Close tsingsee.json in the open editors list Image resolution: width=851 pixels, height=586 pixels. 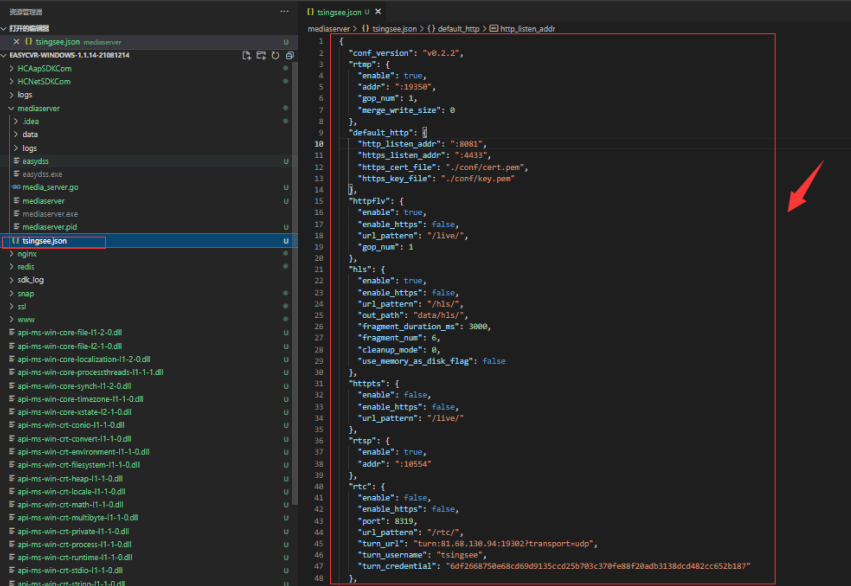pos(16,42)
